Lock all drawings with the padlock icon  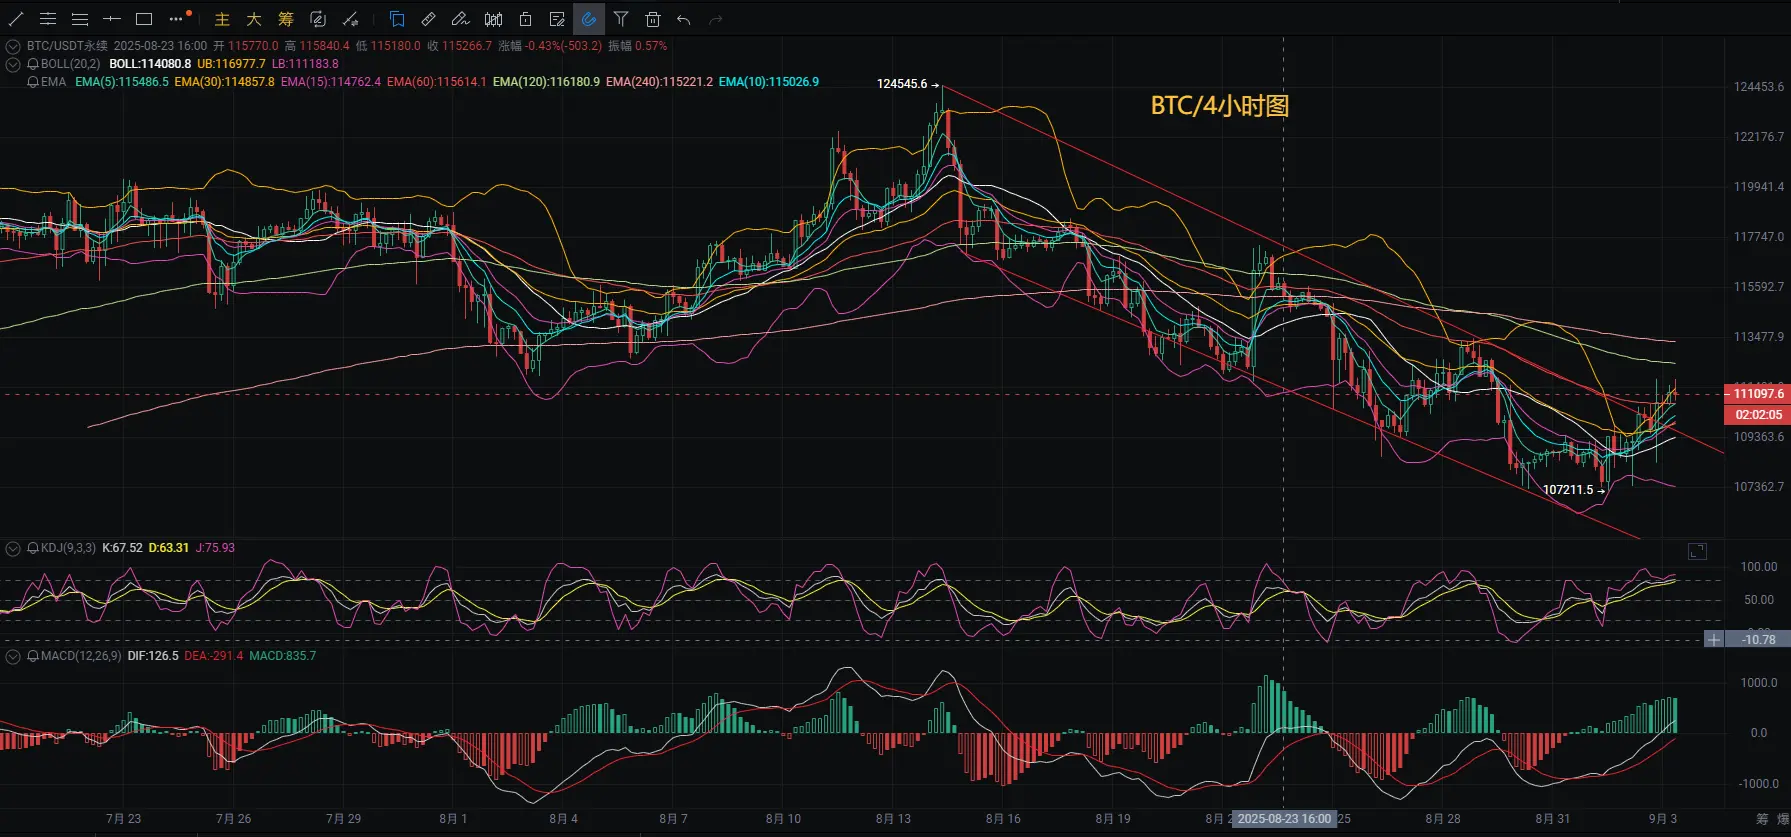click(525, 19)
